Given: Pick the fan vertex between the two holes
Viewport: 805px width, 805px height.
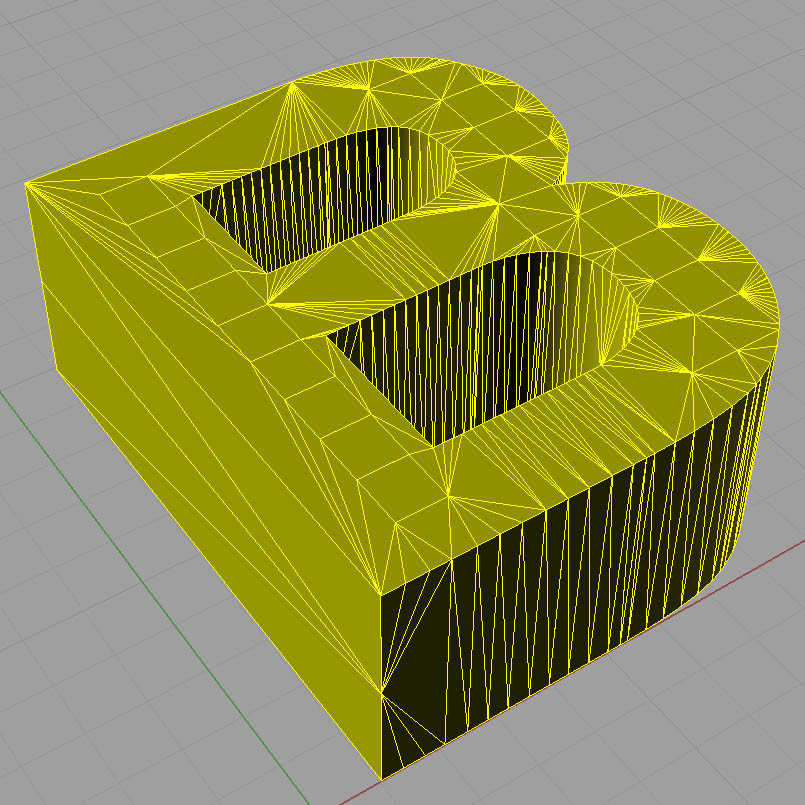Looking at the screenshot, I should 497,204.
